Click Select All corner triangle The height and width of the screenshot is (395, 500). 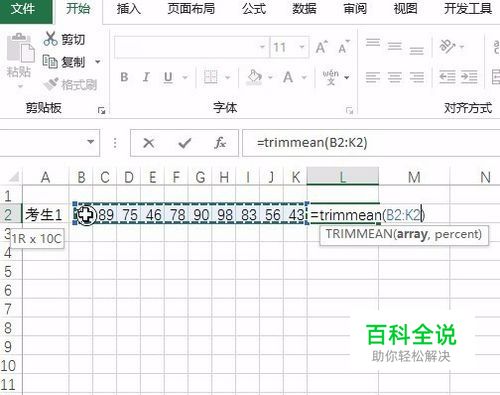pyautogui.click(x=14, y=176)
